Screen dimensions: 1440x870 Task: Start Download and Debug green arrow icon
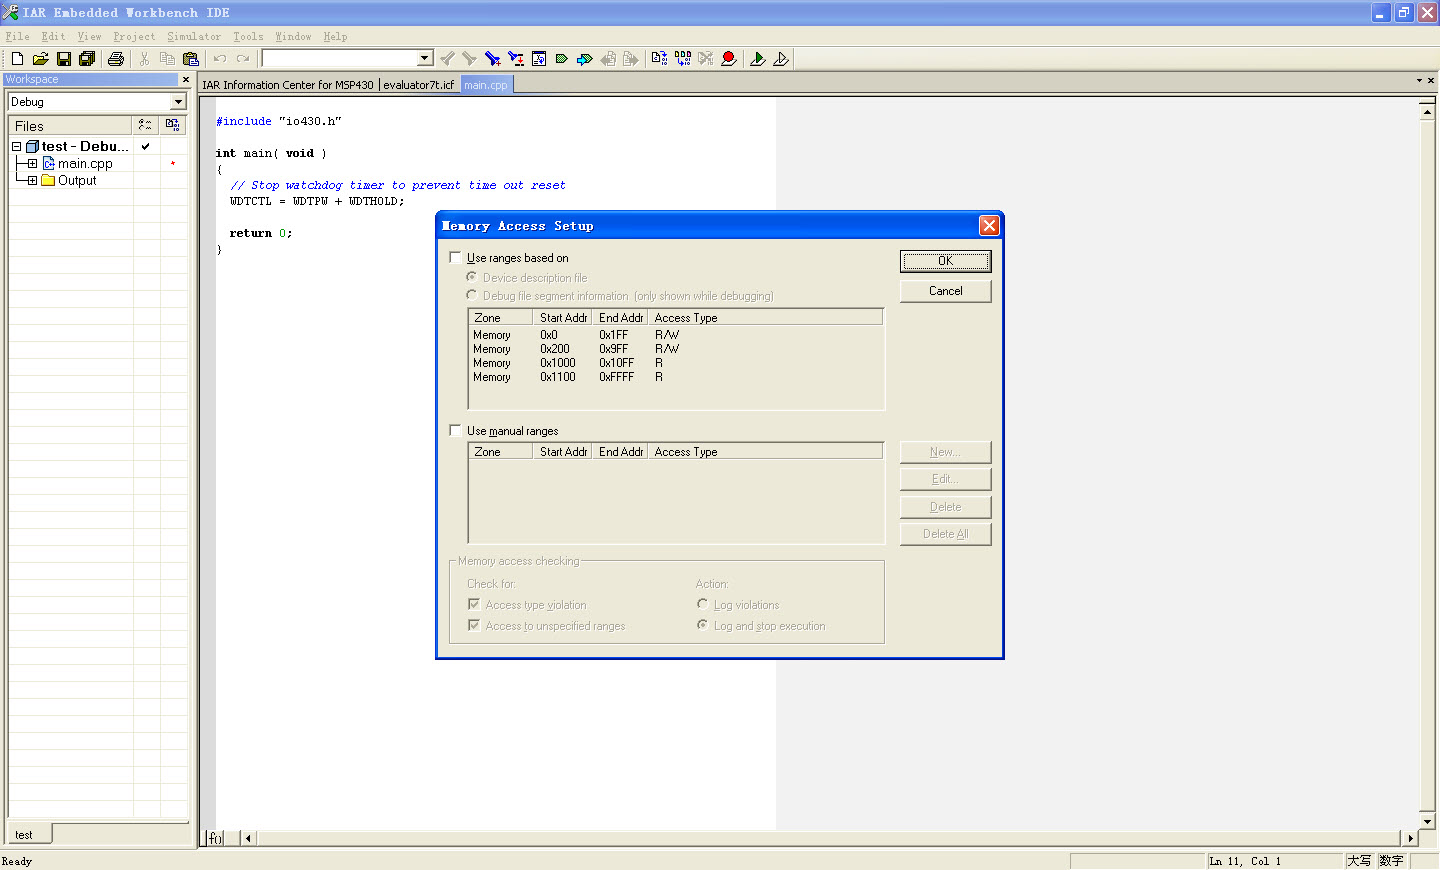point(758,59)
